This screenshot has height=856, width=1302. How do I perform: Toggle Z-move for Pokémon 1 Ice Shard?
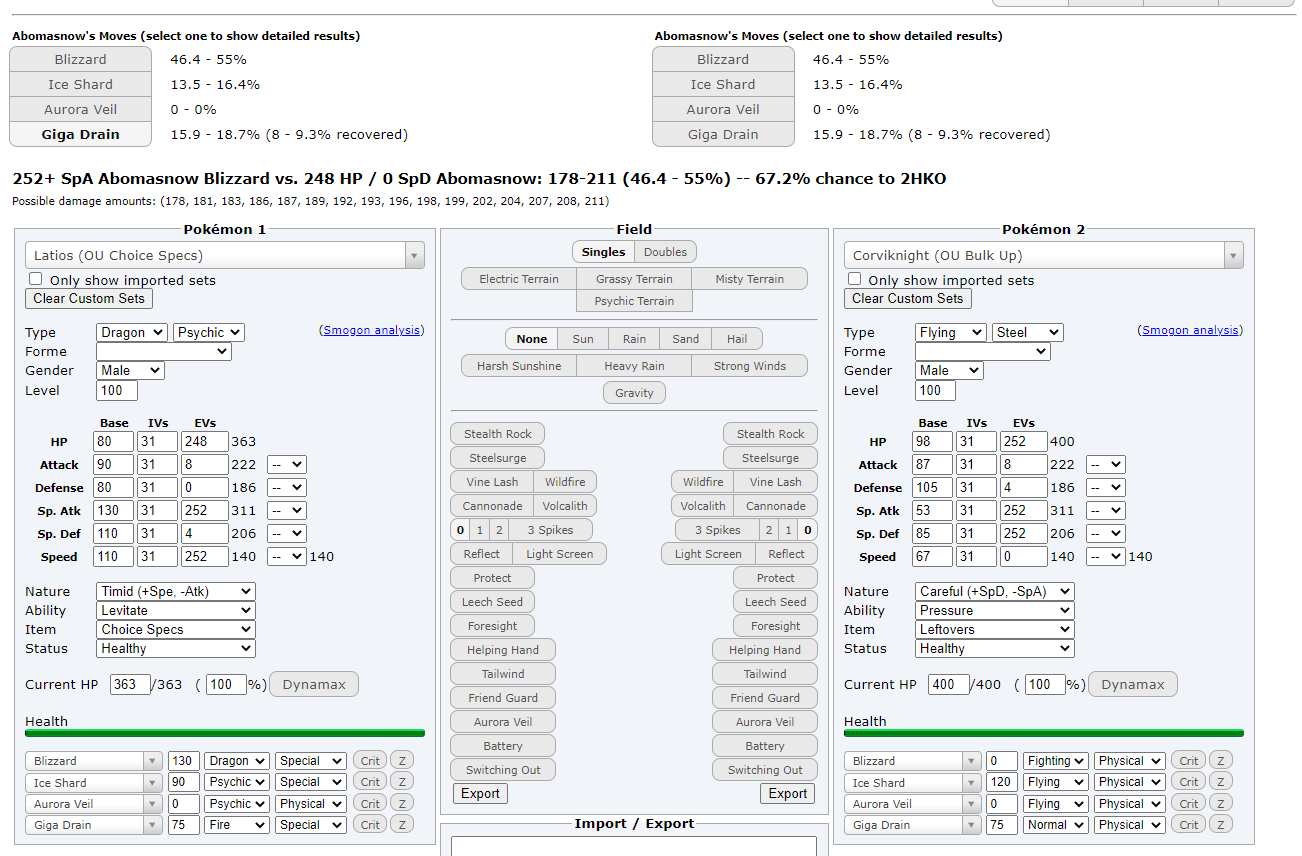[402, 782]
